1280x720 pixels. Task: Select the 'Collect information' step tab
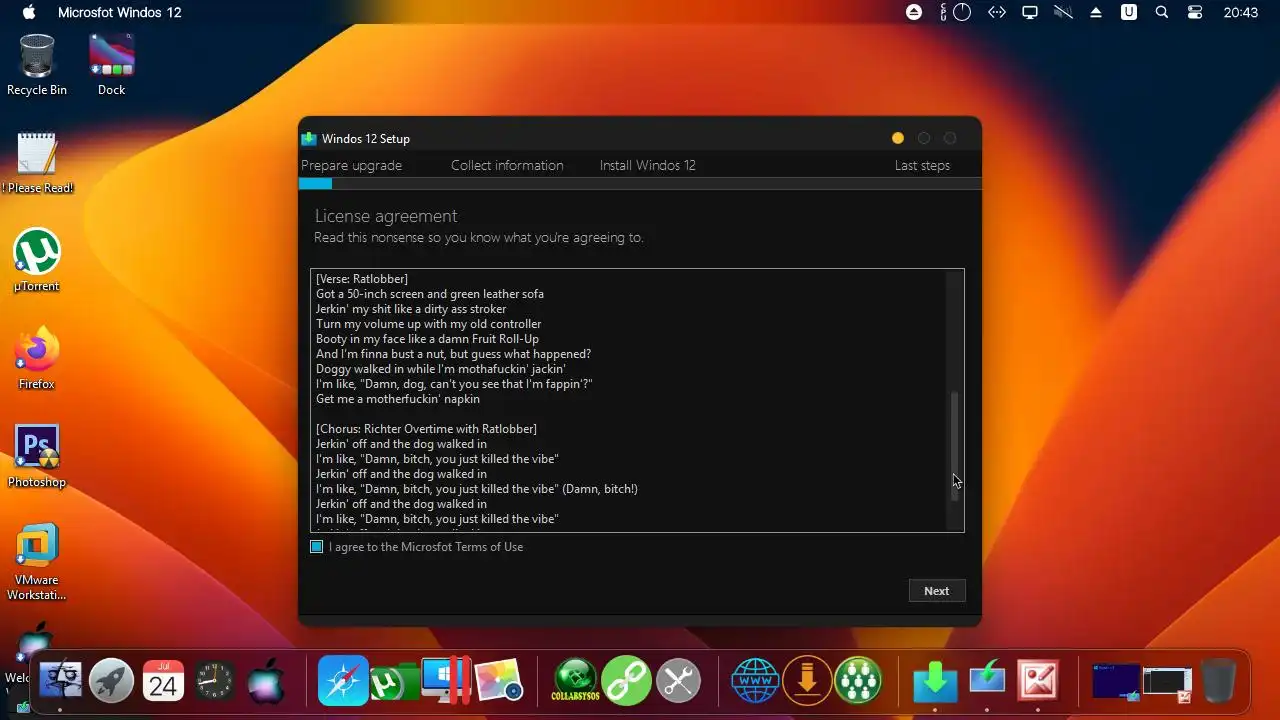pos(507,165)
